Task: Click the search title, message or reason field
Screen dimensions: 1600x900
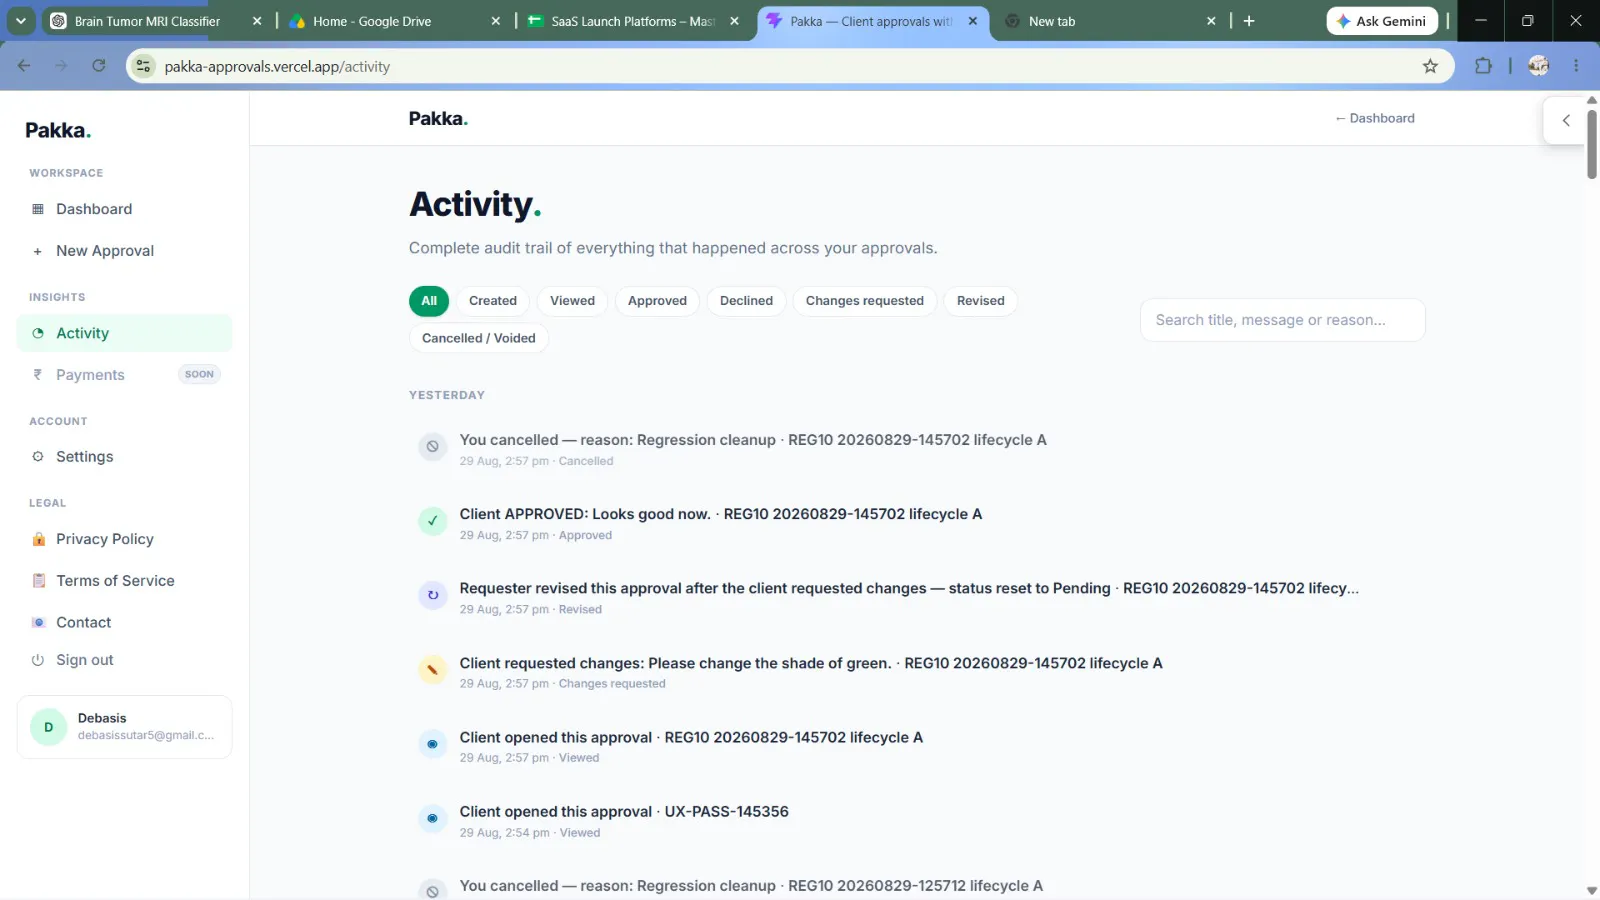Action: coord(1283,320)
